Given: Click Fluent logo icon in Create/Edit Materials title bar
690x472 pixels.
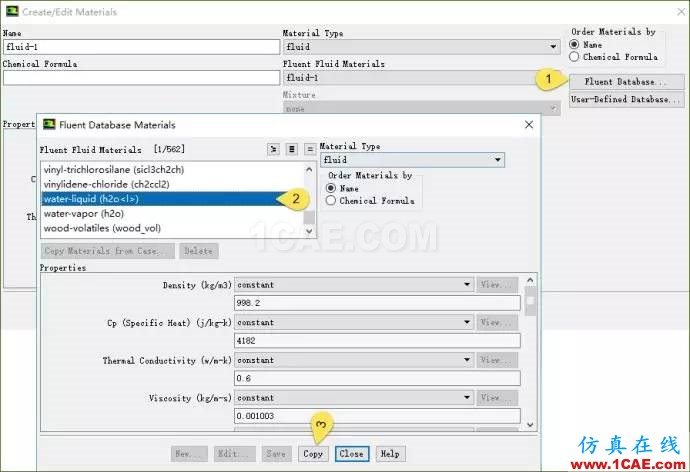Looking at the screenshot, I should (12, 11).
